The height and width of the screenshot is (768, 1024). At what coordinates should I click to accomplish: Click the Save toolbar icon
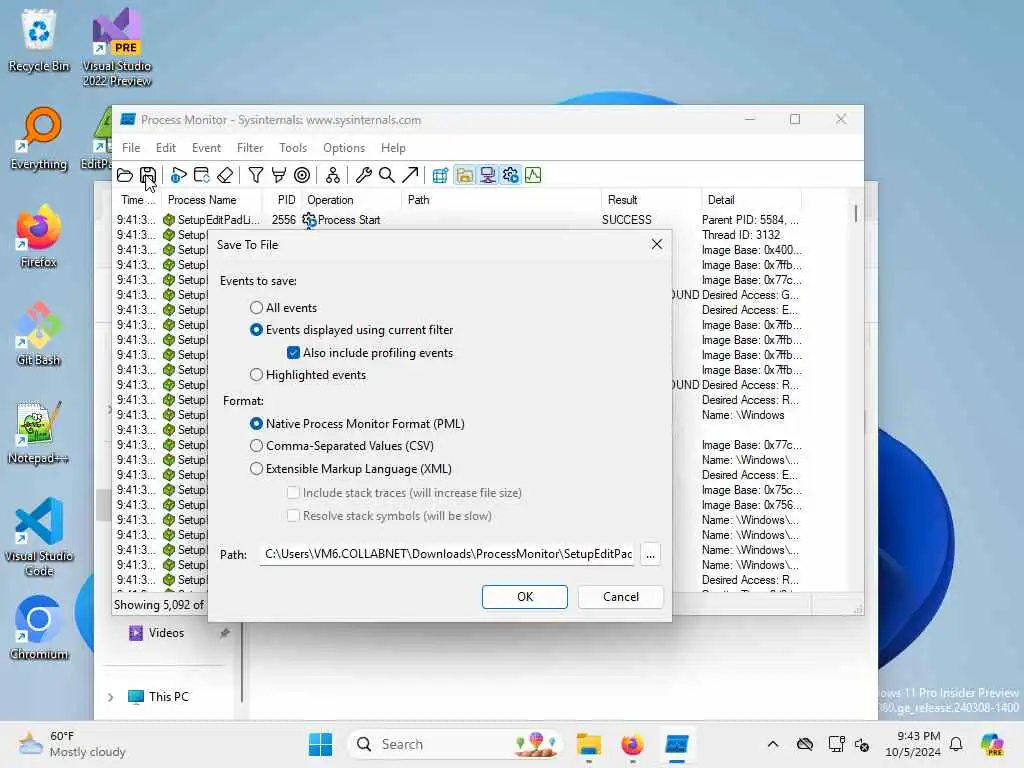coord(148,175)
